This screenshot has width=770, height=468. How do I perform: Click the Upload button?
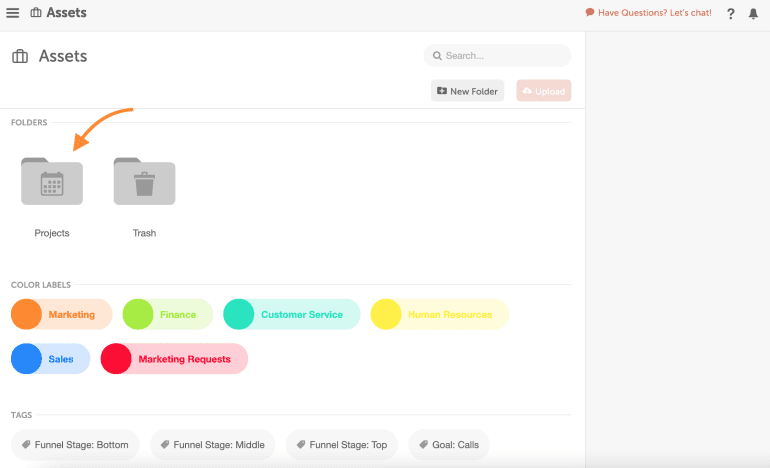point(543,91)
